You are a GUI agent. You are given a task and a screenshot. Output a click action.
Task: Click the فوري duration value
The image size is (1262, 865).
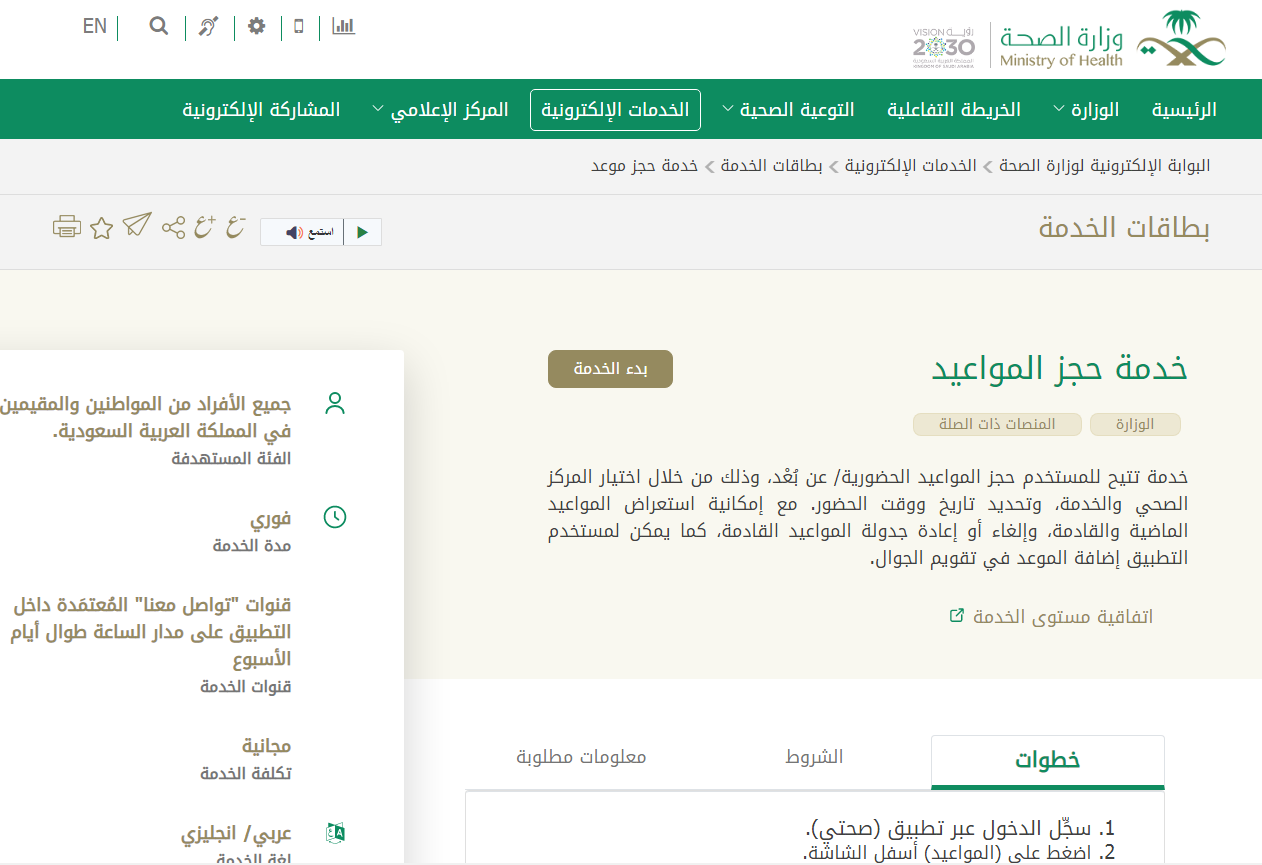click(x=271, y=519)
